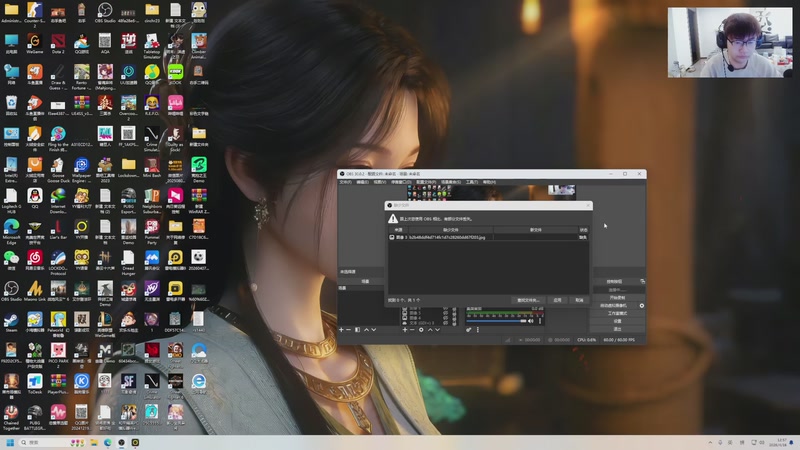Viewport: 800px width, 450px height.
Task: Move scene down with the down arrow
Action: (374, 329)
